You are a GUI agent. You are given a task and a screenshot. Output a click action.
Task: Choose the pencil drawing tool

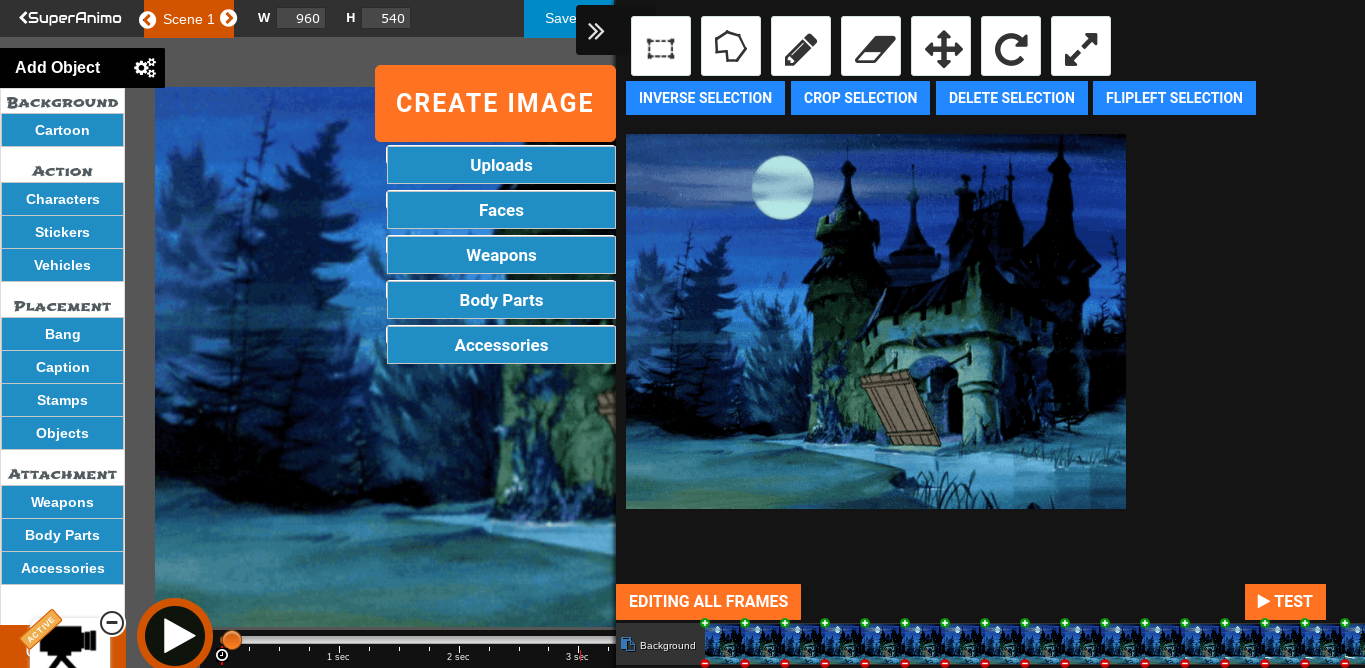pyautogui.click(x=801, y=46)
